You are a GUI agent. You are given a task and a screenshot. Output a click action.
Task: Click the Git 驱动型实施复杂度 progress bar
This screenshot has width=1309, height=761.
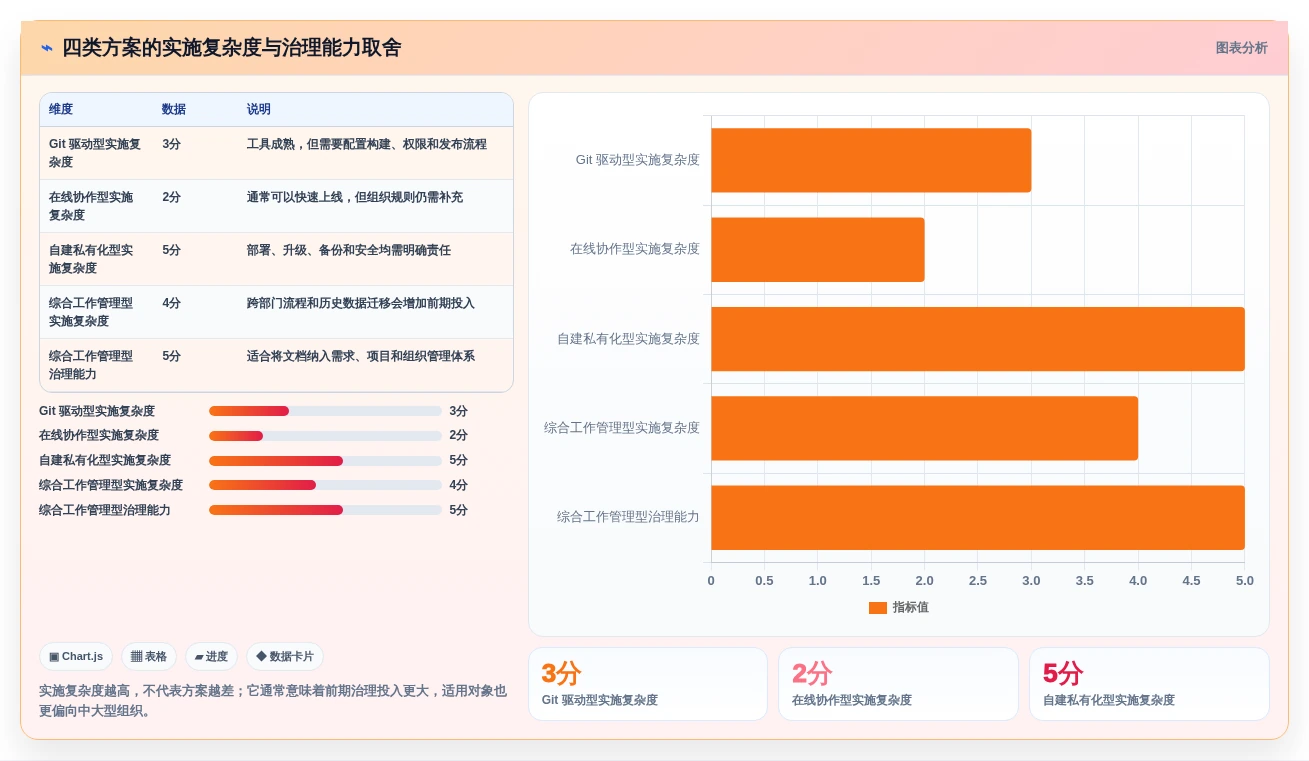point(325,411)
